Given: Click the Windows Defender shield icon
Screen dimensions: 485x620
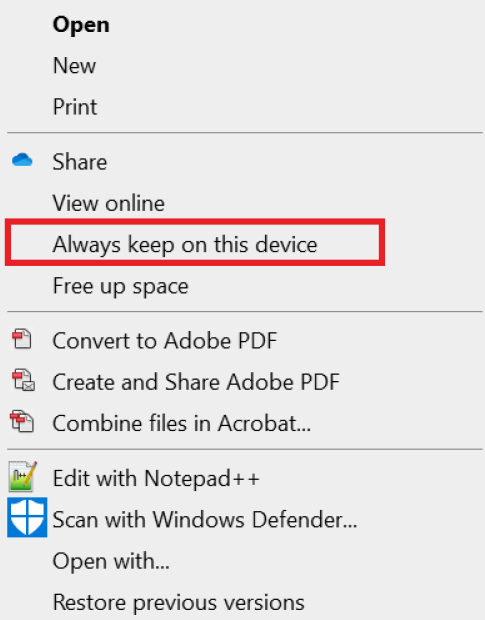Looking at the screenshot, I should click(x=27, y=518).
